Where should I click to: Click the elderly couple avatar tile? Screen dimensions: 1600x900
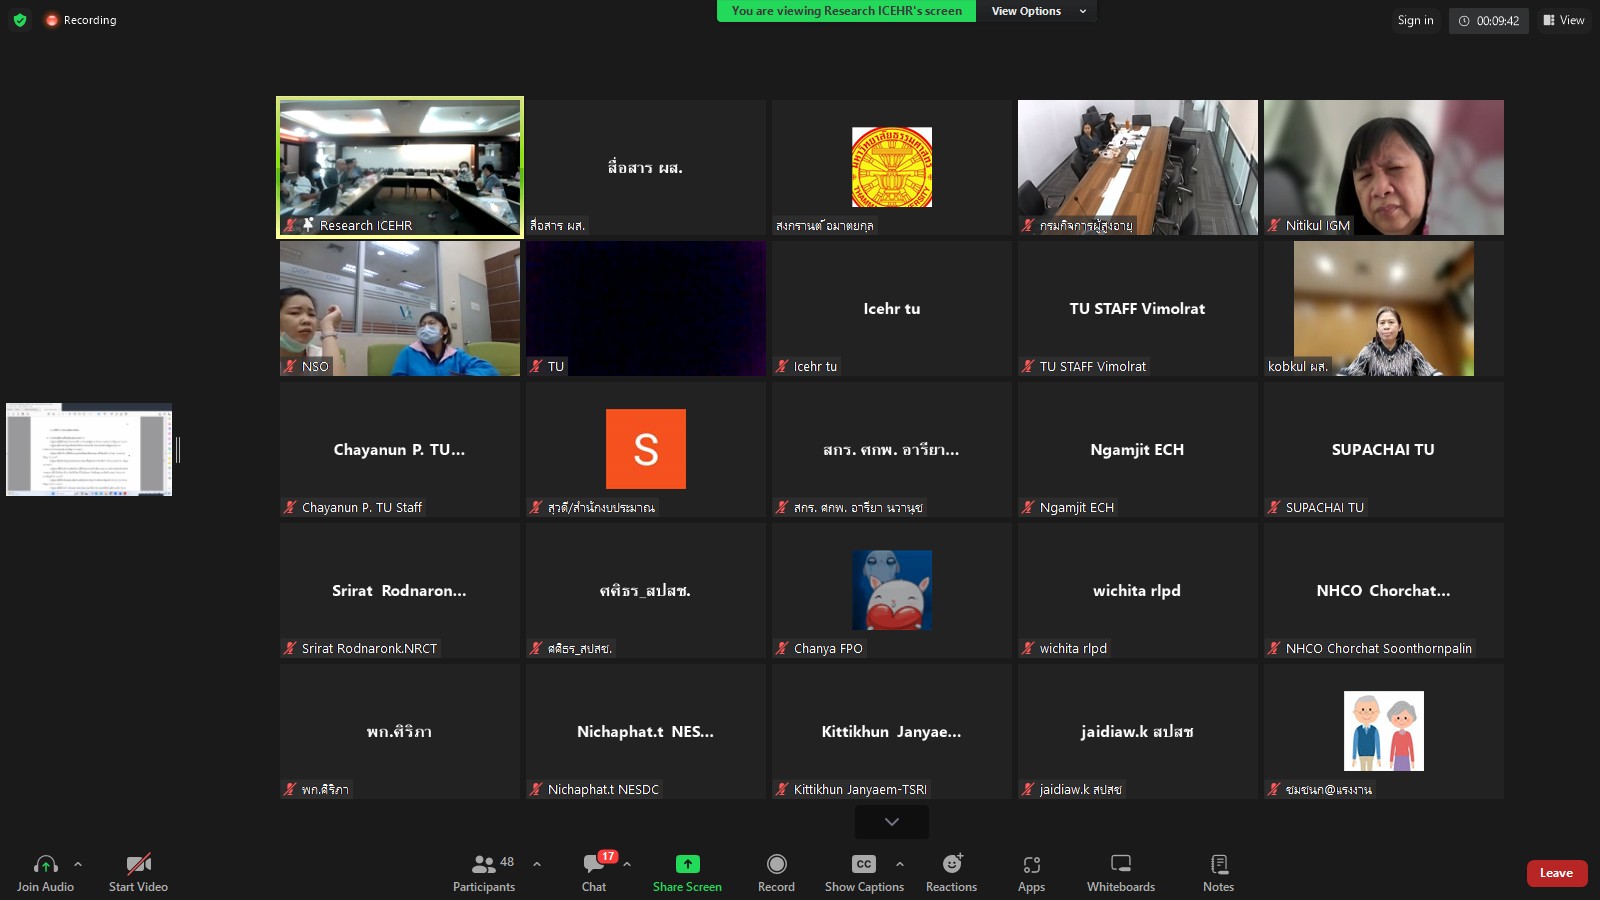(x=1384, y=731)
